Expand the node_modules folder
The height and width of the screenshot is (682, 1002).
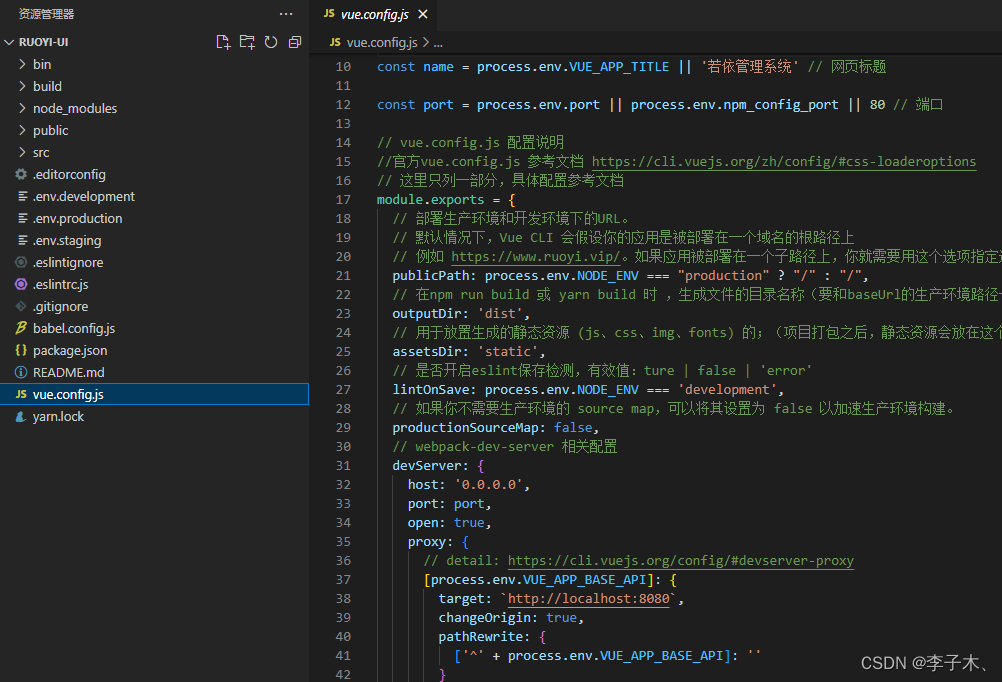[x=22, y=108]
